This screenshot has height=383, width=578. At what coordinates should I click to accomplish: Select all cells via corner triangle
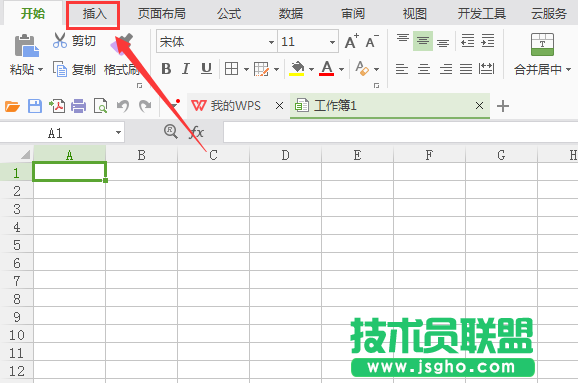24,154
